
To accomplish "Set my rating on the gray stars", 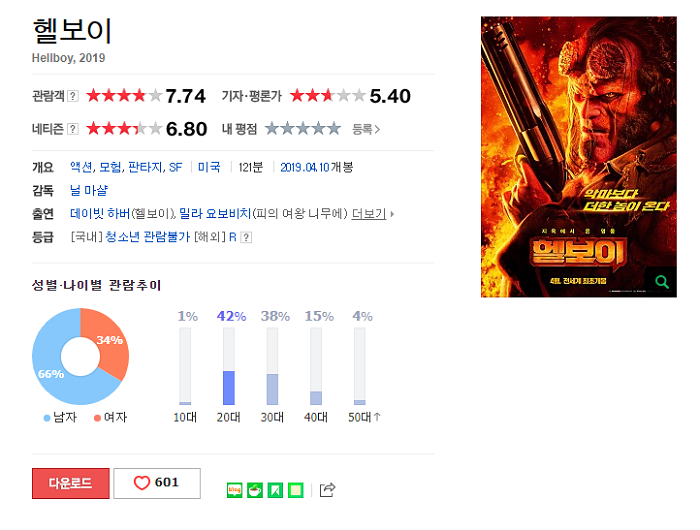I will coord(303,129).
